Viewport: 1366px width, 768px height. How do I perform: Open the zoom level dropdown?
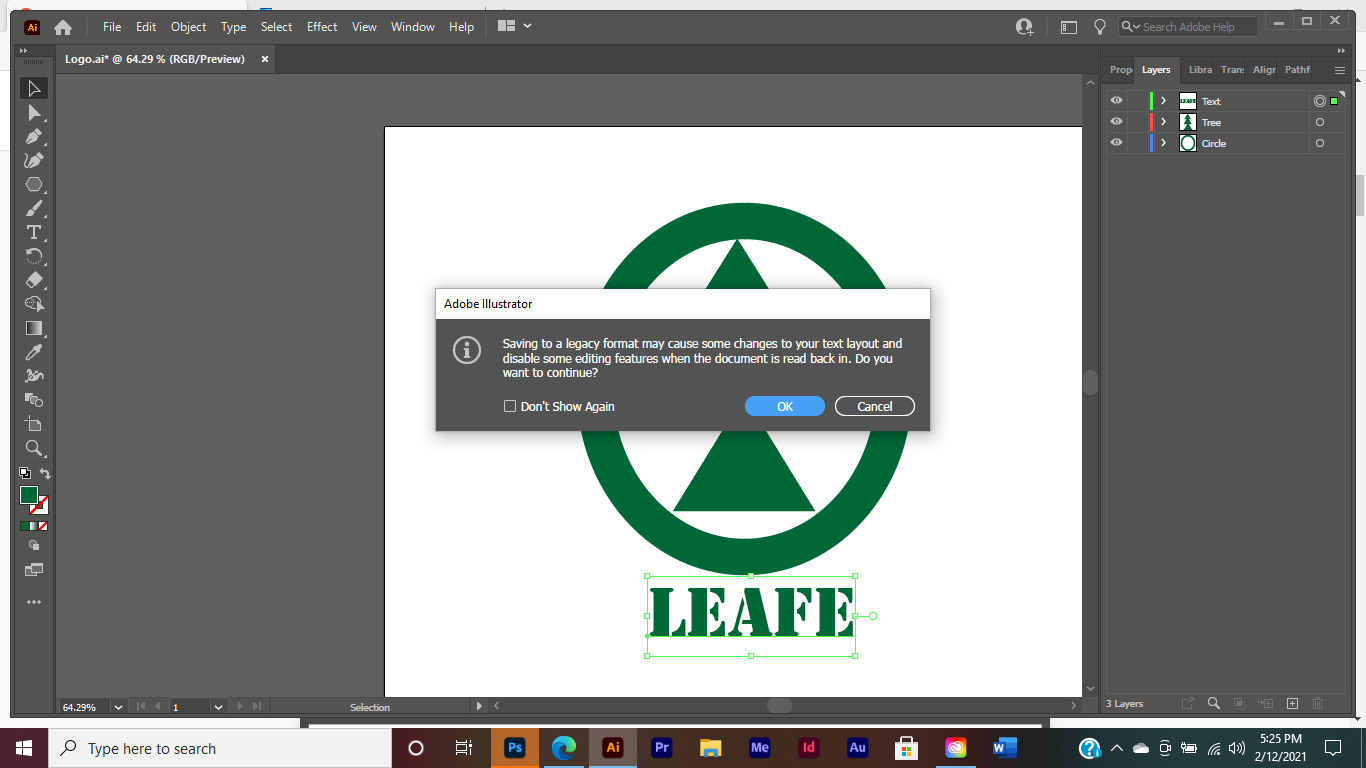click(x=118, y=706)
